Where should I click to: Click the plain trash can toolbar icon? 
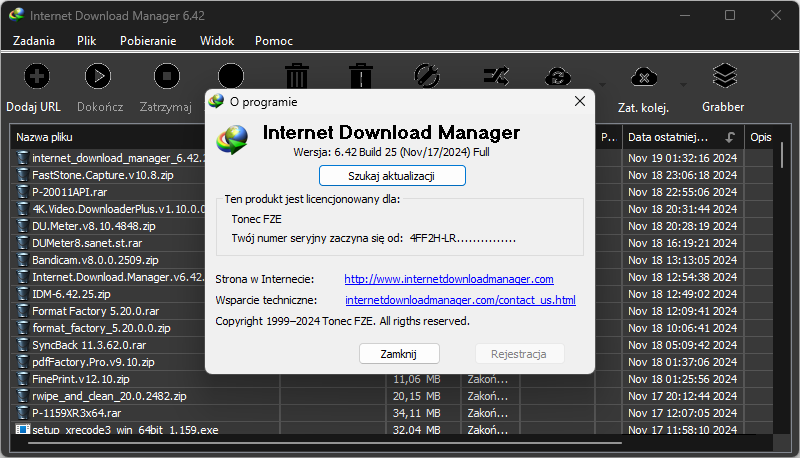pos(297,76)
